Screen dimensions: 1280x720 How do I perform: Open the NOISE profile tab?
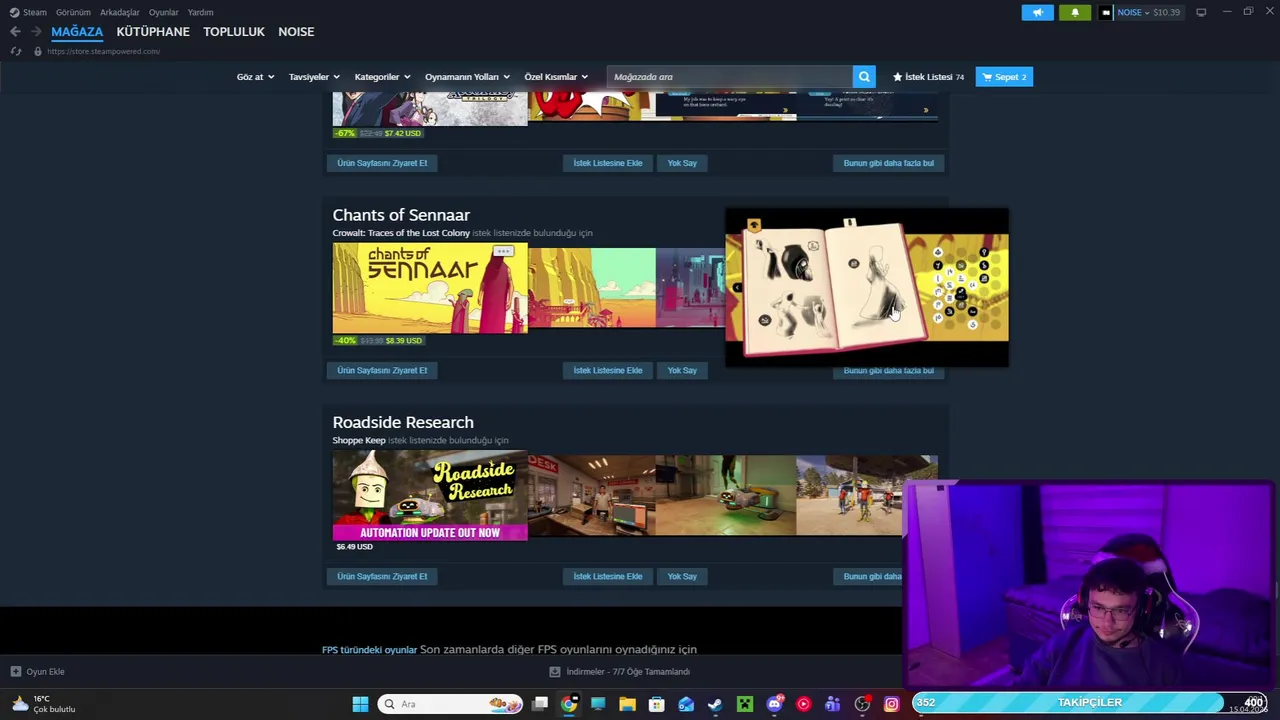pyautogui.click(x=296, y=32)
